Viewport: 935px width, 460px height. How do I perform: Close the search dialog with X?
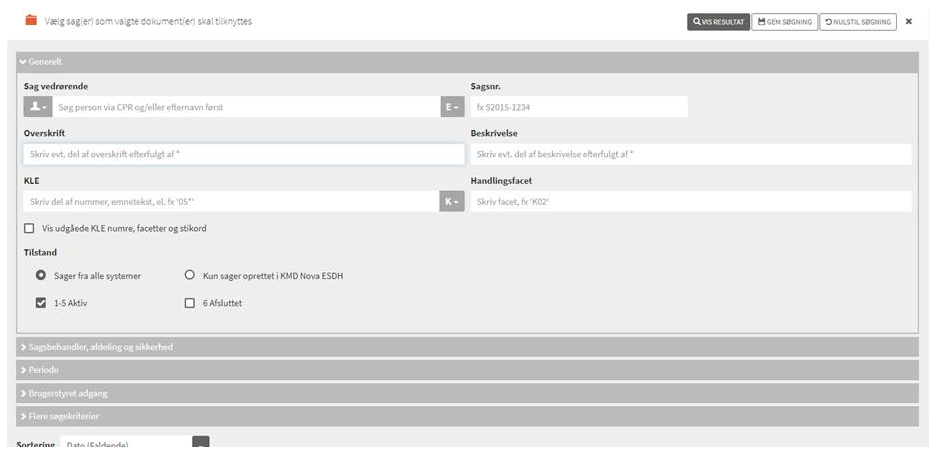pos(908,21)
